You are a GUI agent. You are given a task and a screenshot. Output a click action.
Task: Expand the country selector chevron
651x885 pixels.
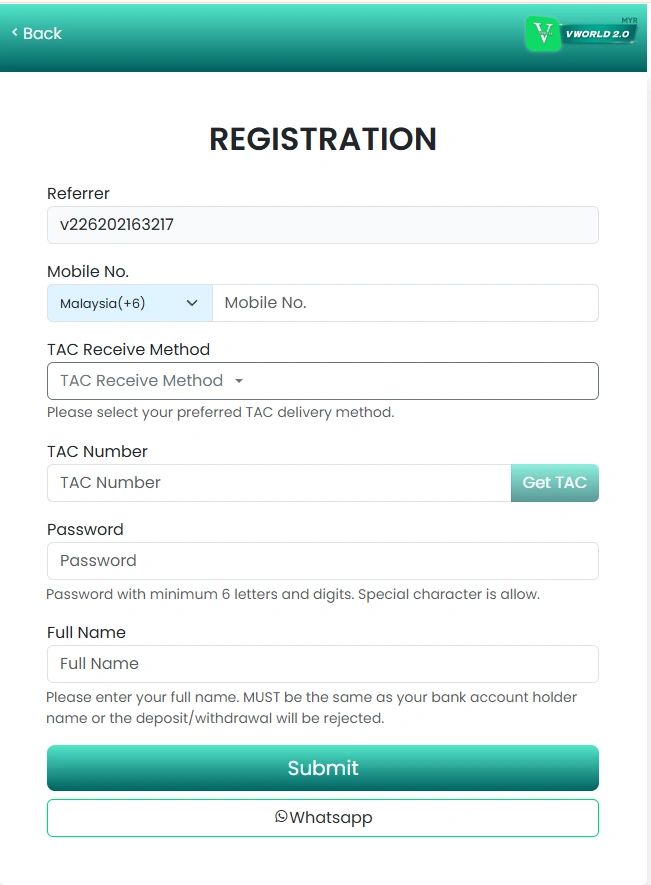pos(192,302)
